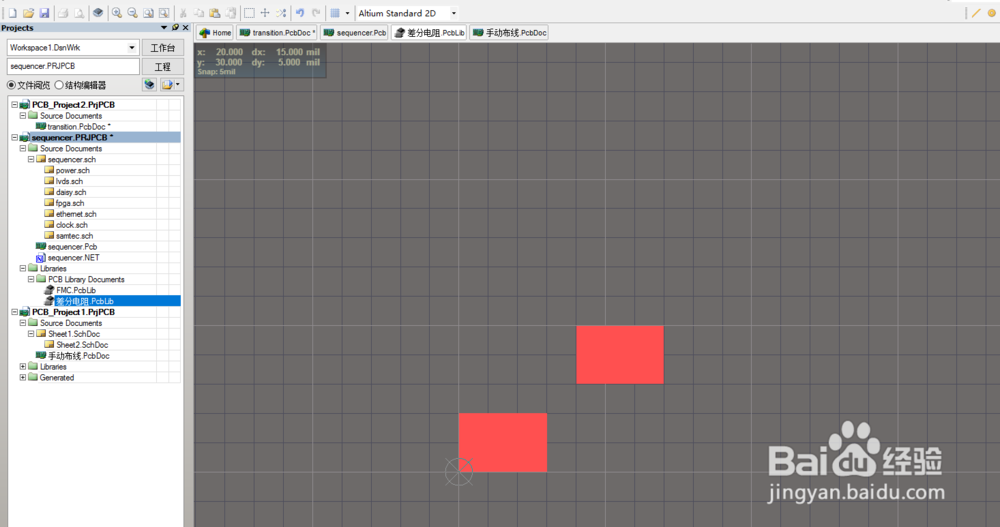Click the Paste Special icon

(231, 13)
